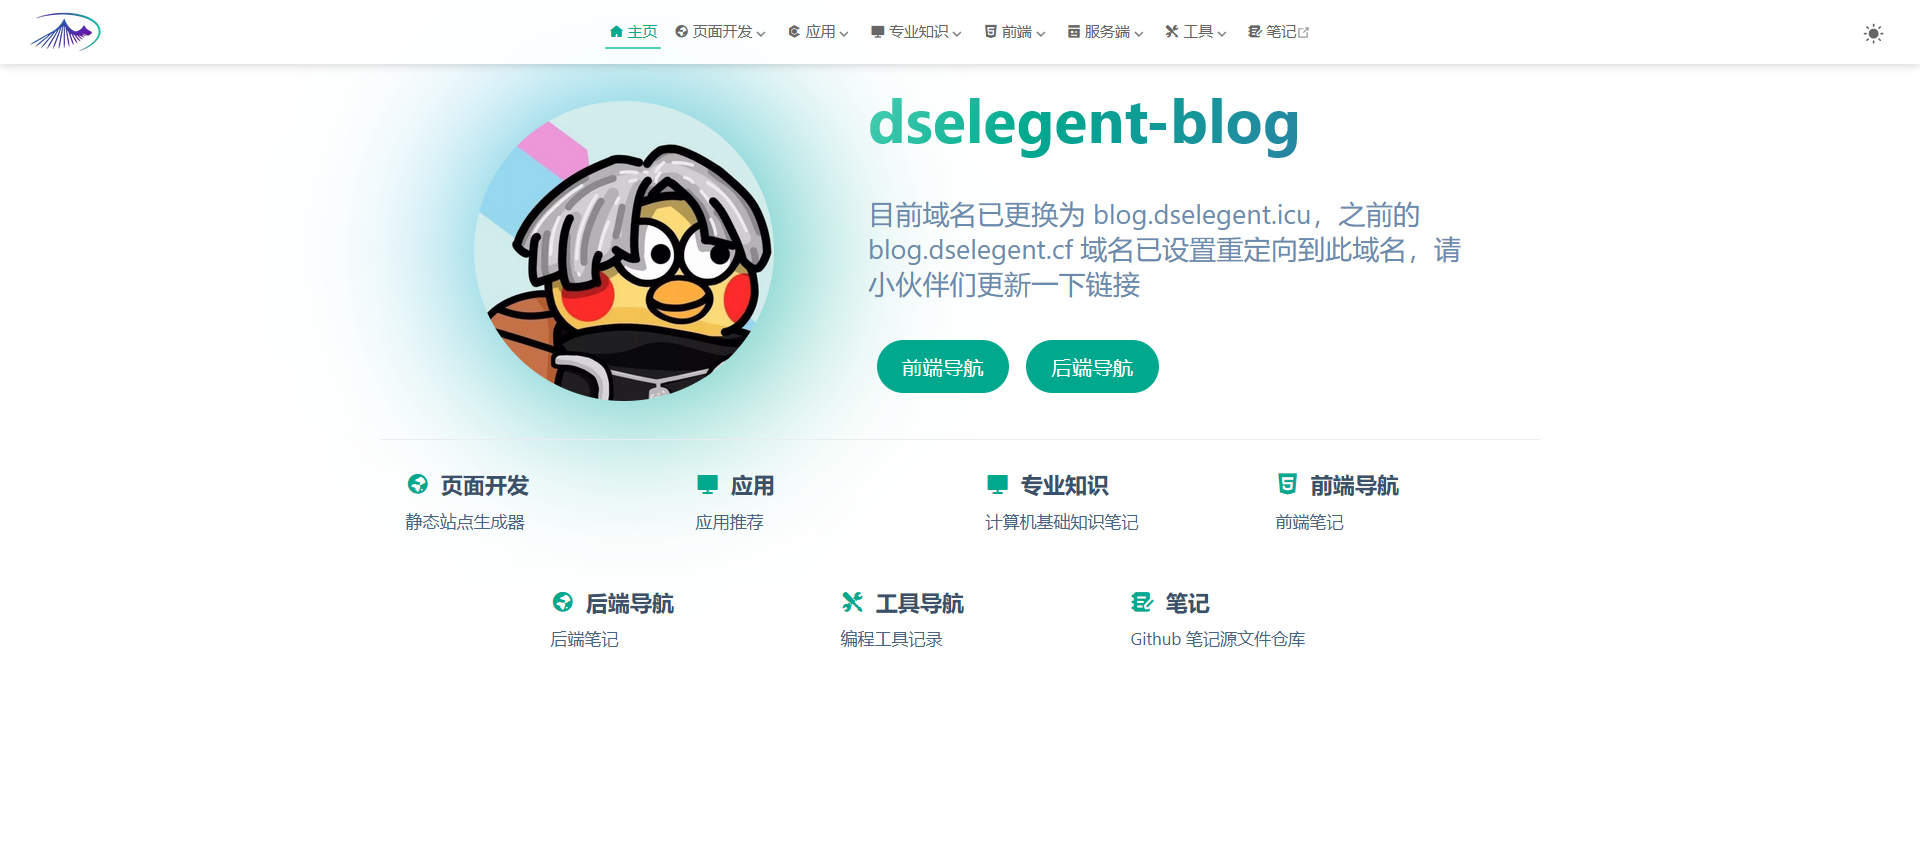Expand the 页面开发 dropdown in navbar

coord(720,32)
